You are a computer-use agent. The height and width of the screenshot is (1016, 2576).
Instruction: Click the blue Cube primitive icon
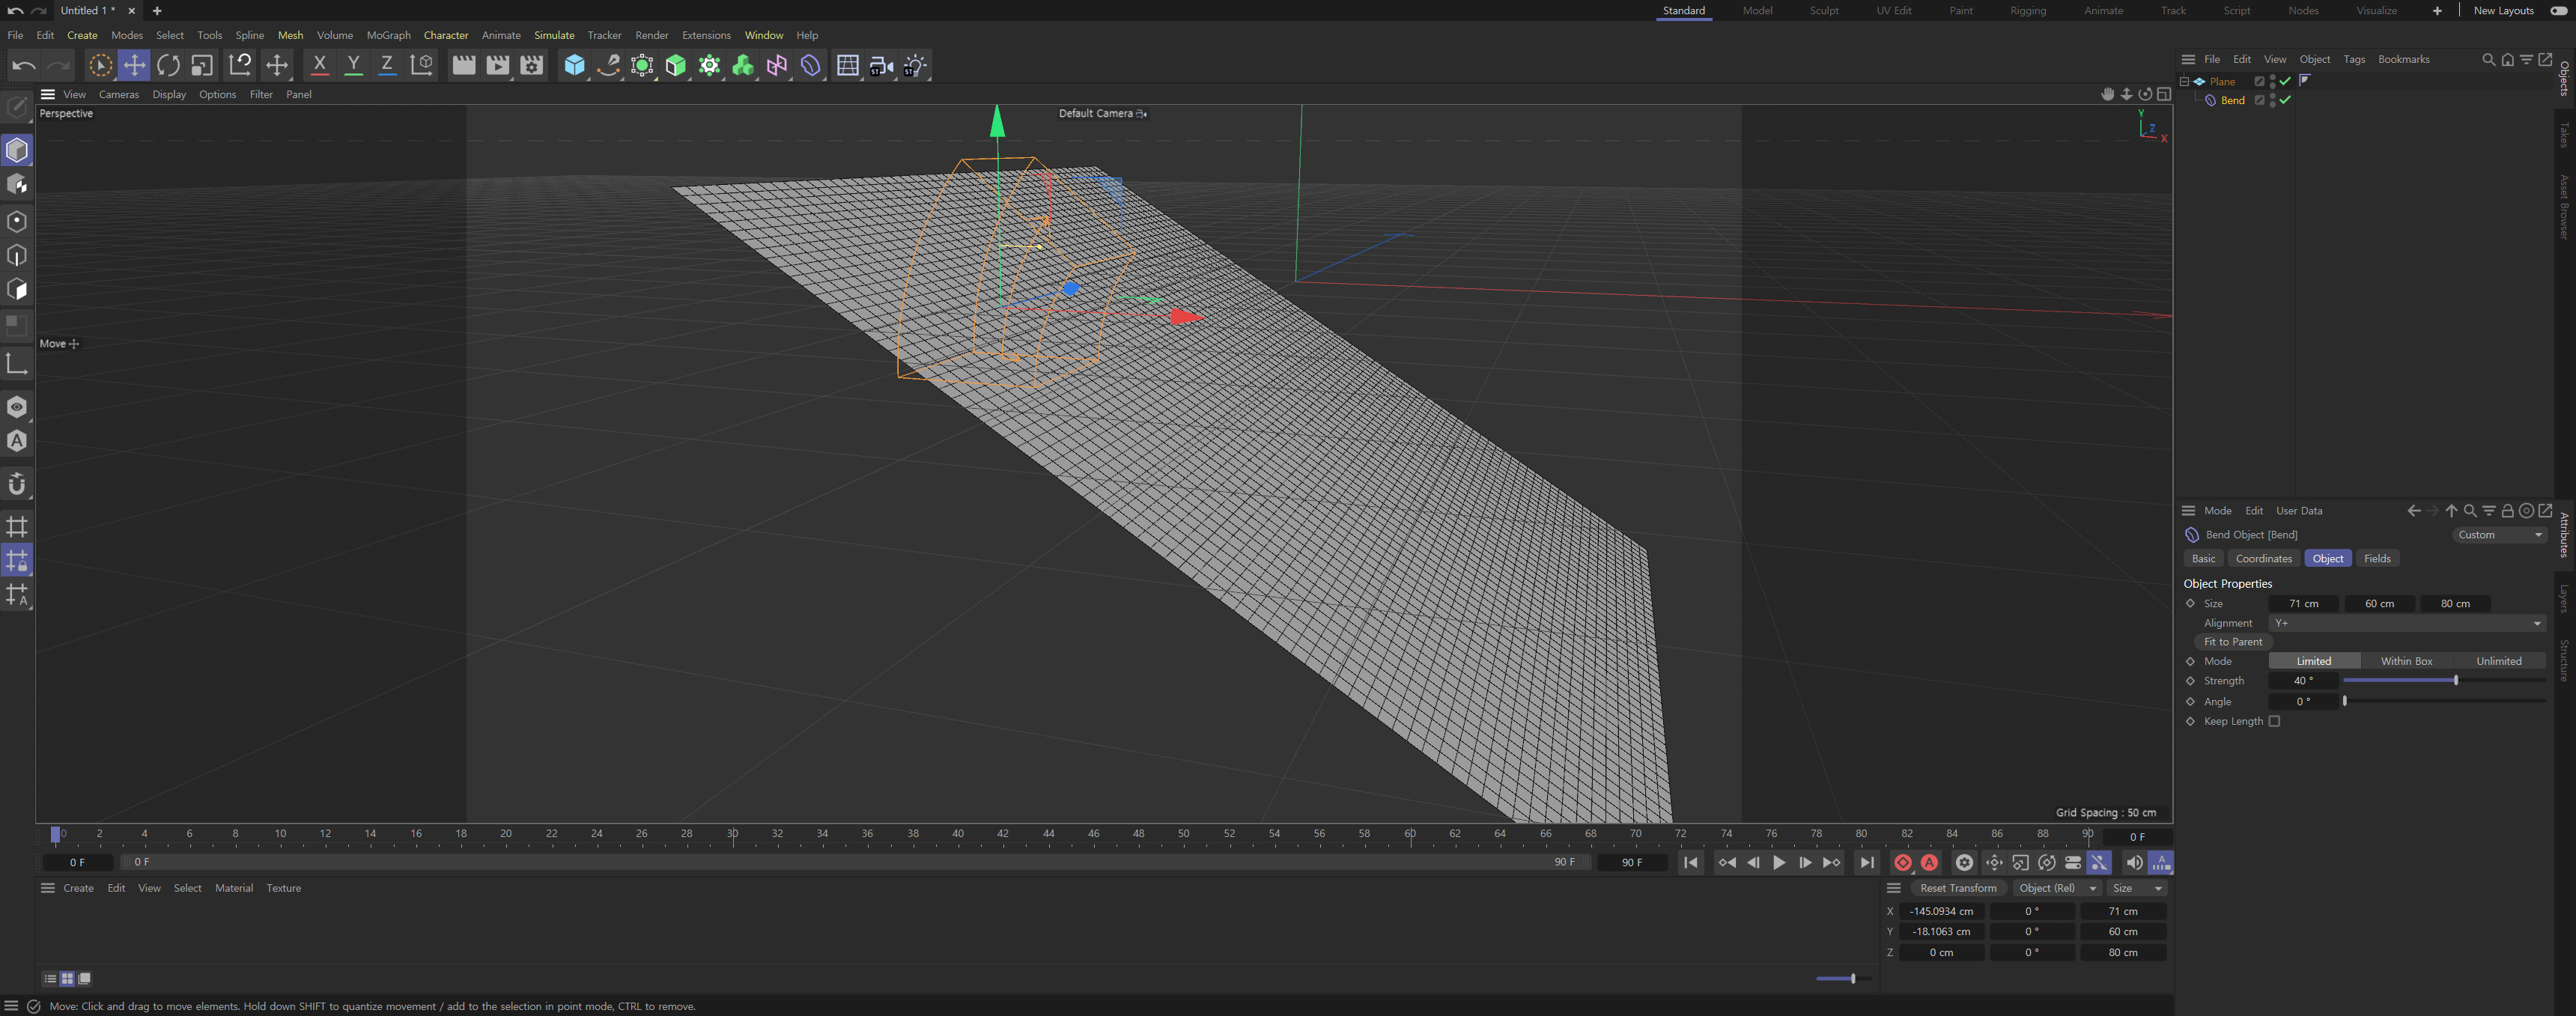[574, 64]
